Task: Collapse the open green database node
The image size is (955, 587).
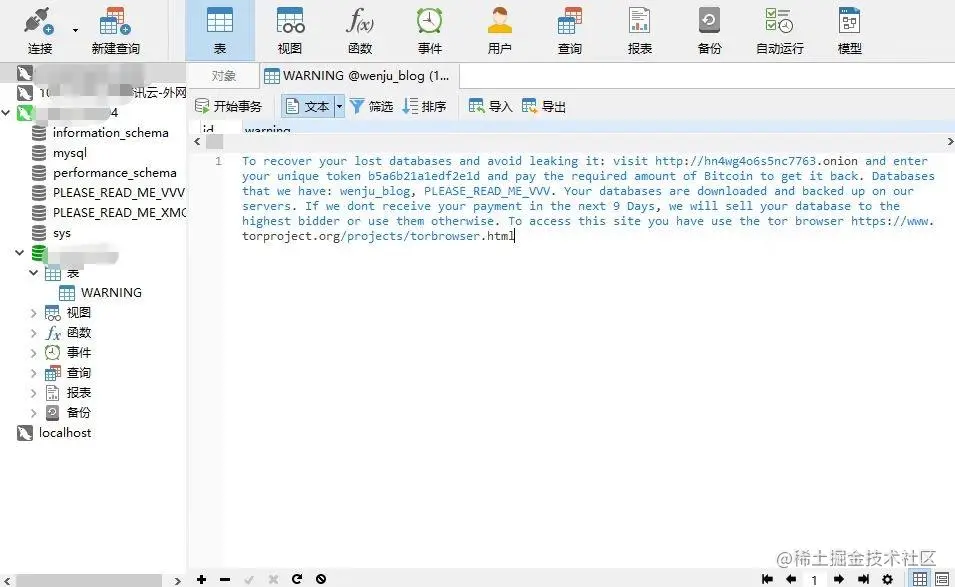Action: tap(19, 253)
